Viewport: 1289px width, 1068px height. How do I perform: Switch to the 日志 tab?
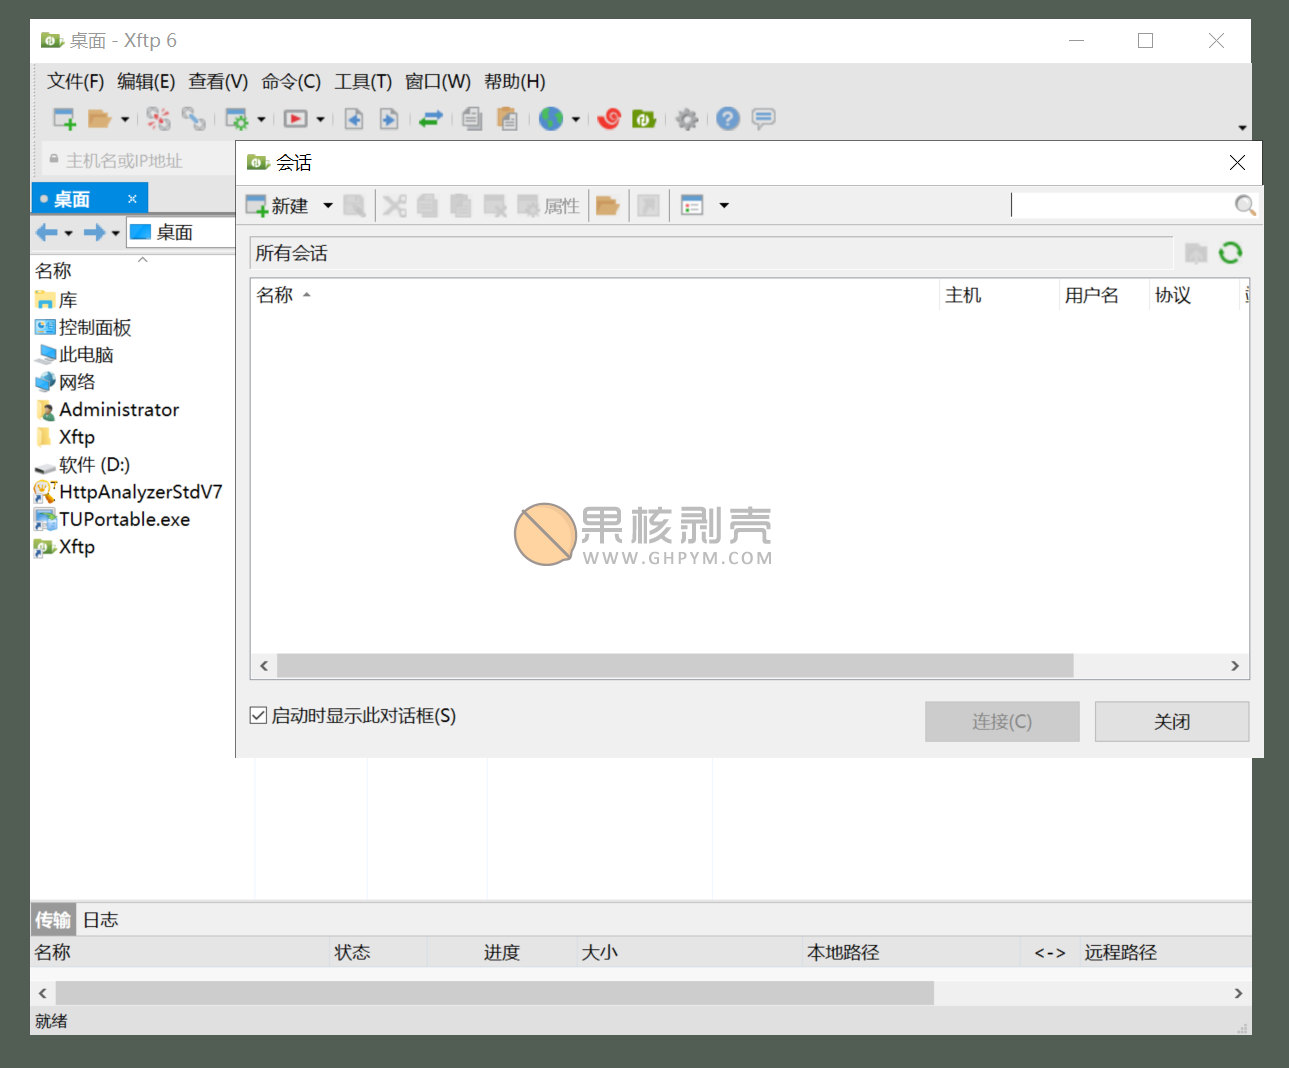[100, 920]
